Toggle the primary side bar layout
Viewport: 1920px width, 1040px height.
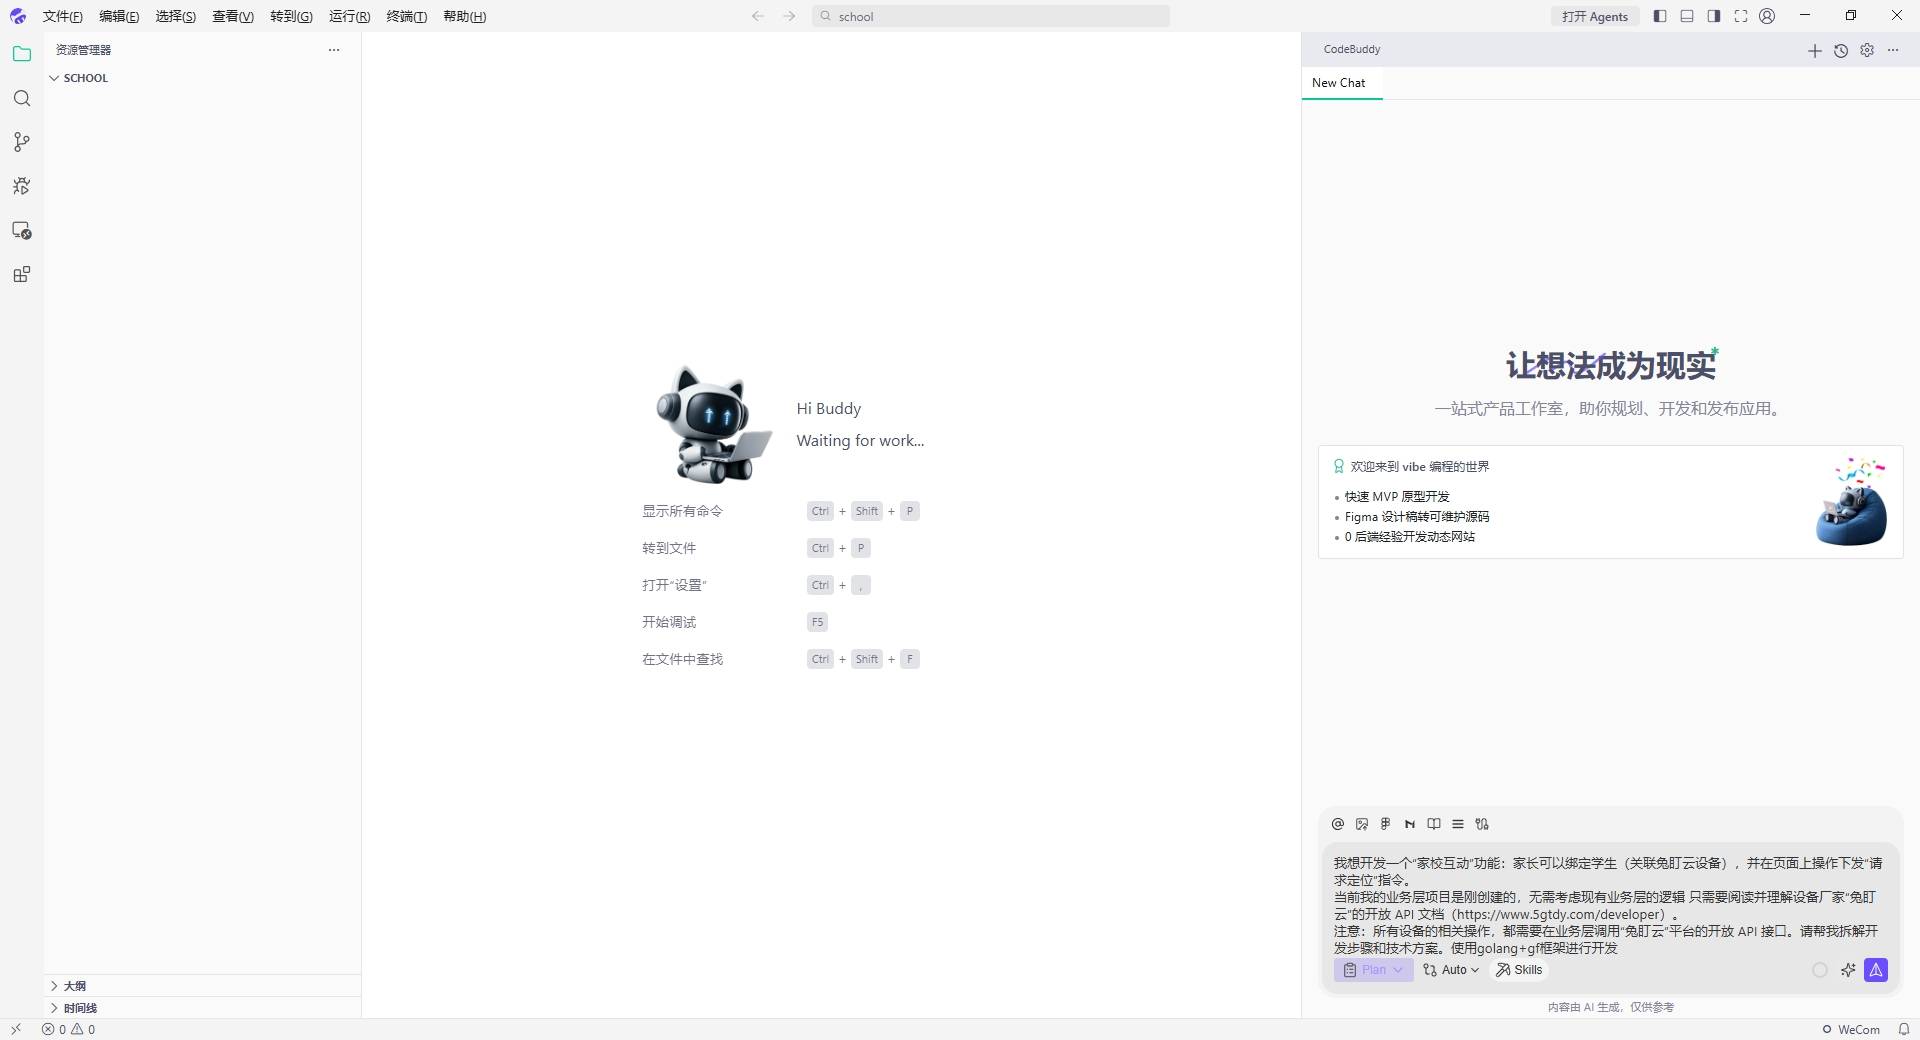[1660, 16]
